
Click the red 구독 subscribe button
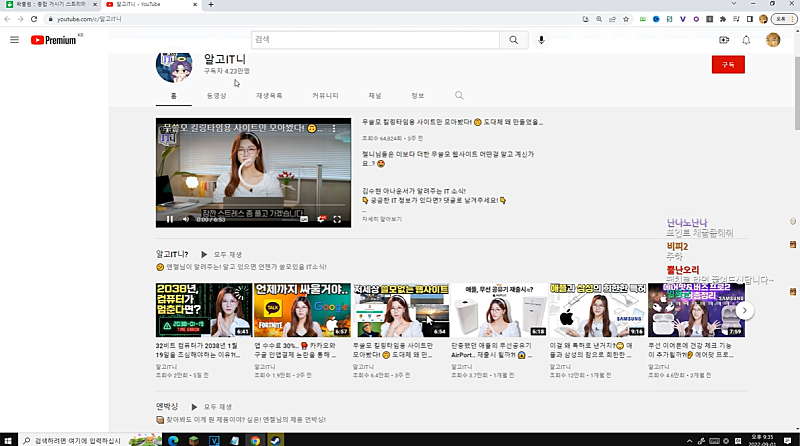[x=727, y=63]
